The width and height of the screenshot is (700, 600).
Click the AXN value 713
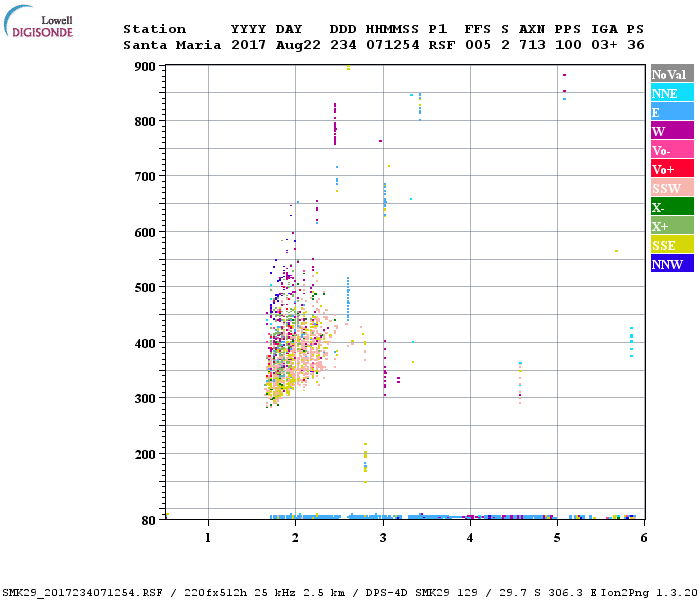[x=532, y=45]
